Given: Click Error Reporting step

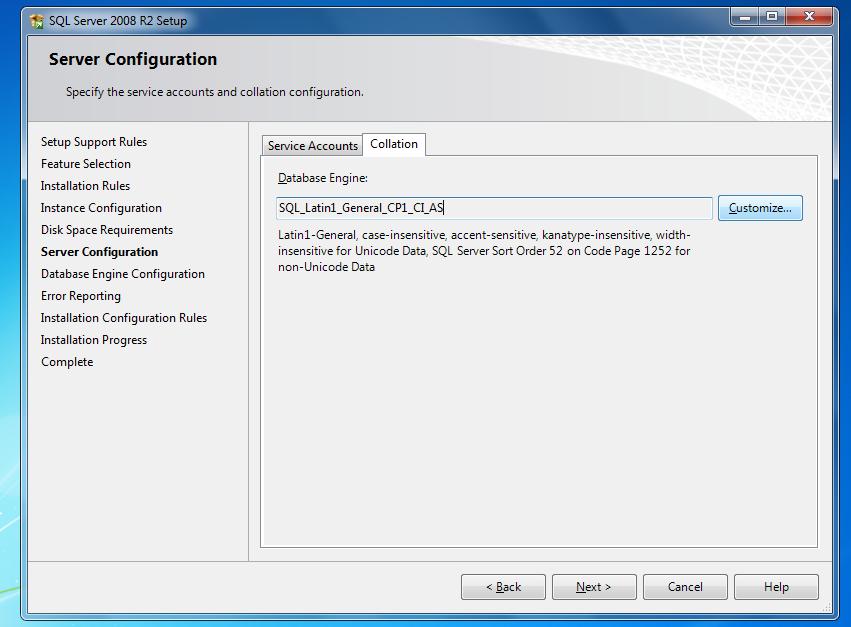Looking at the screenshot, I should 81,296.
